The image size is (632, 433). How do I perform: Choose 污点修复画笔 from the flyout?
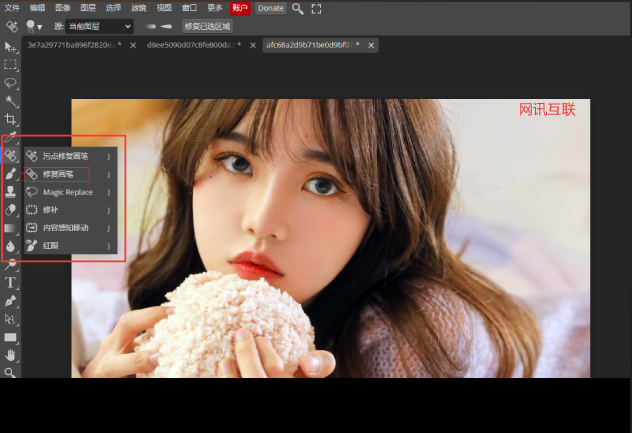[65, 156]
